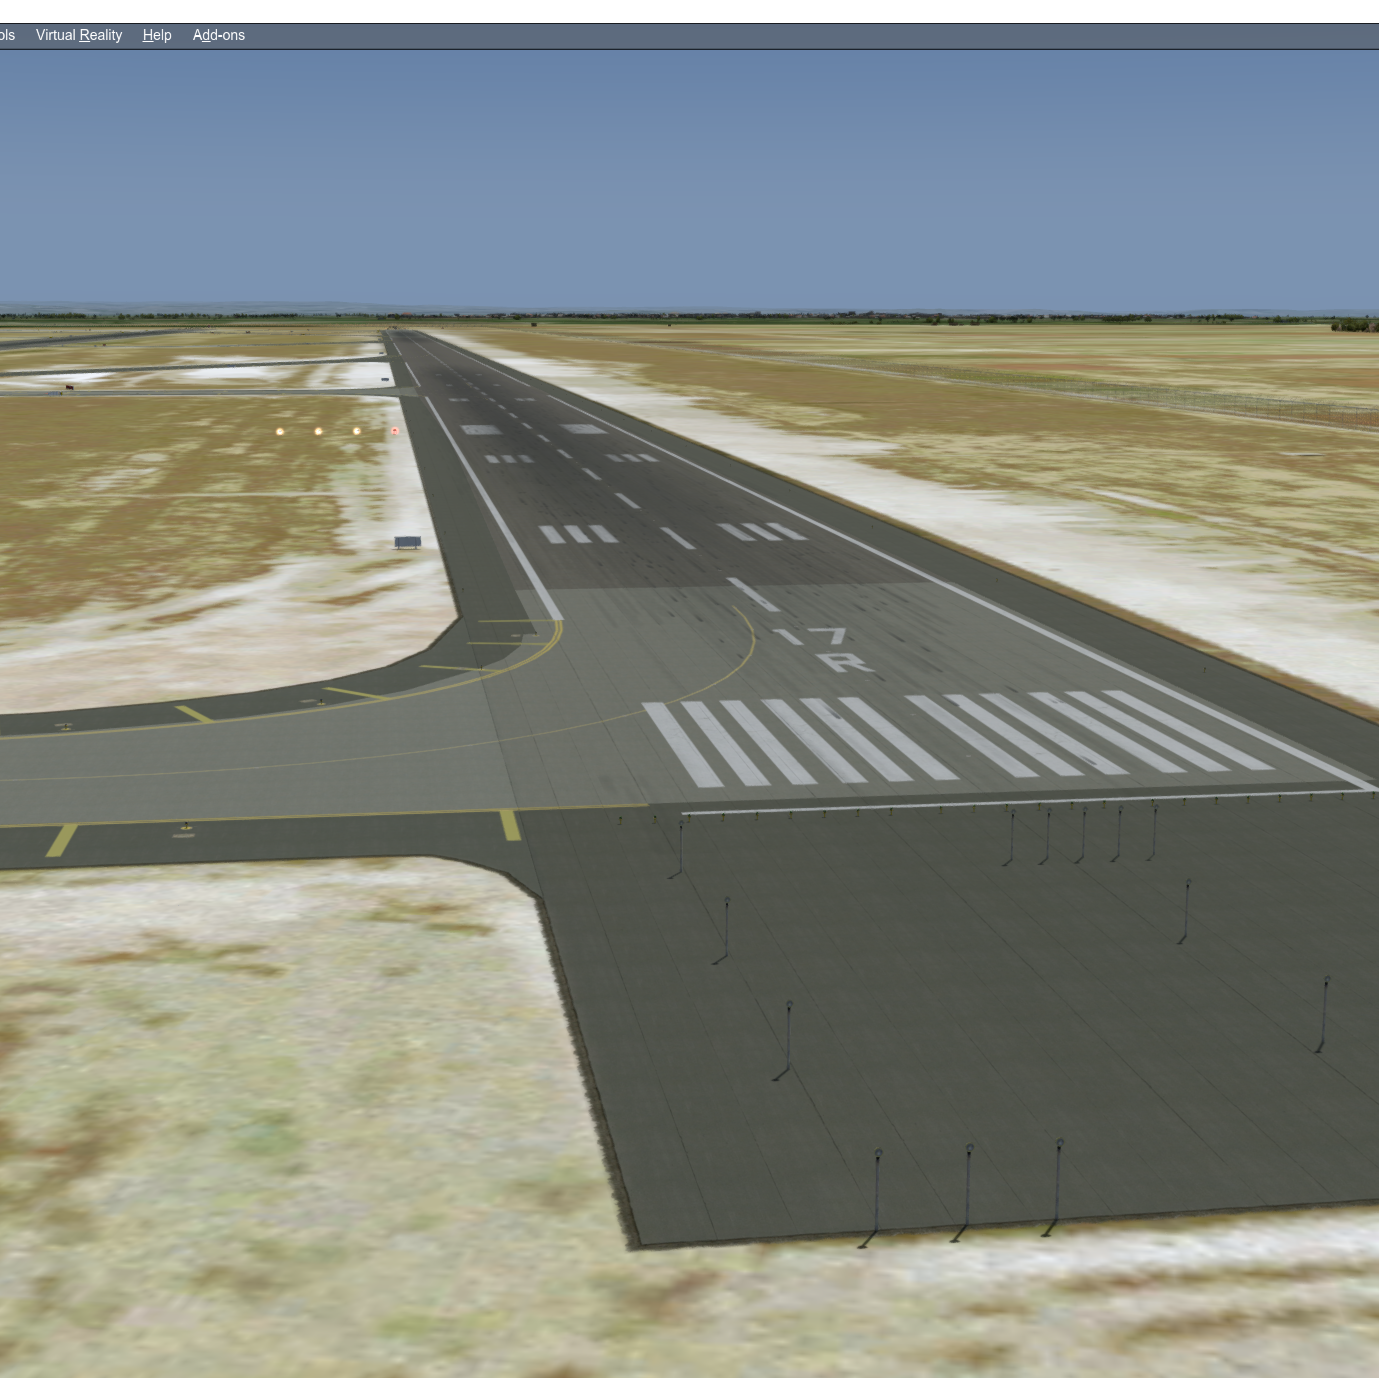
Task: Click the left triple-bar touchdown zone marking
Action: pos(578,534)
